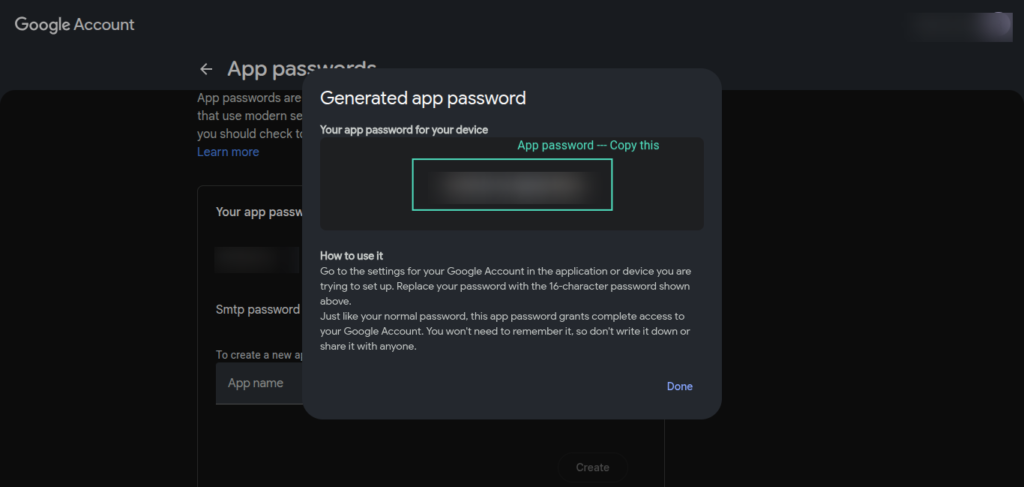
Task: Click the 'How to use it' heading
Action: (353, 256)
